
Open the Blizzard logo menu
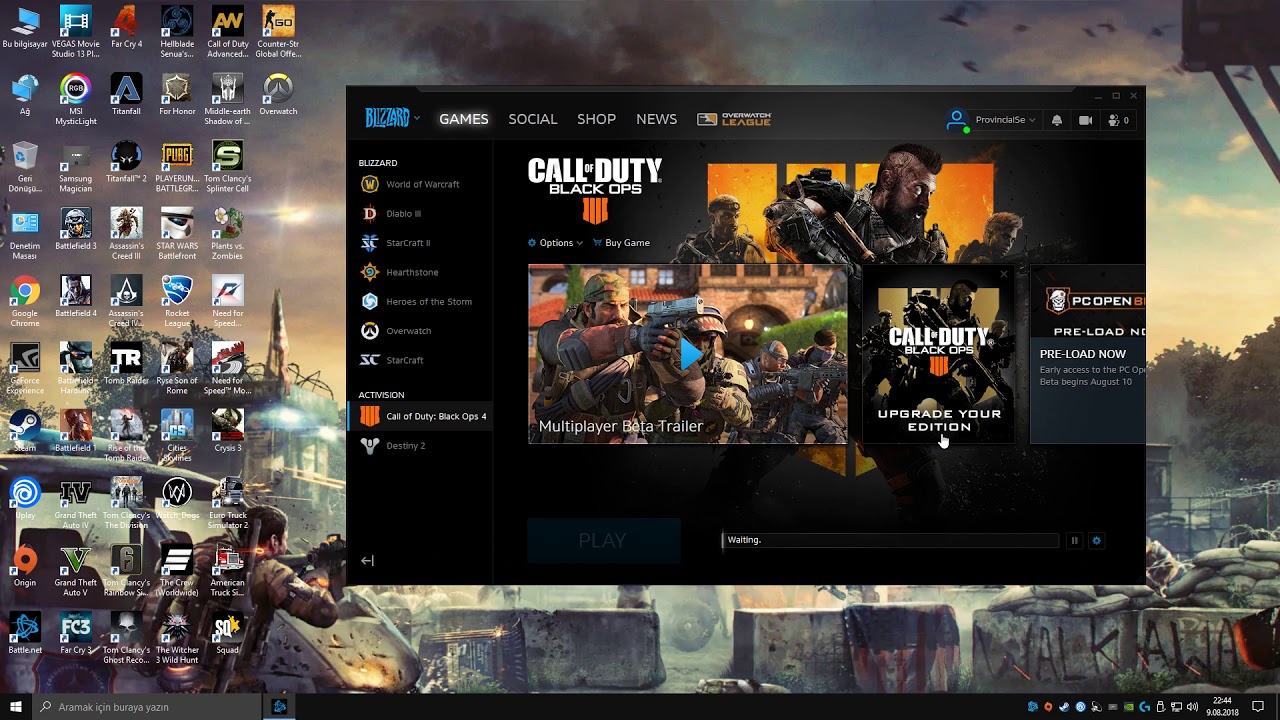coord(392,119)
